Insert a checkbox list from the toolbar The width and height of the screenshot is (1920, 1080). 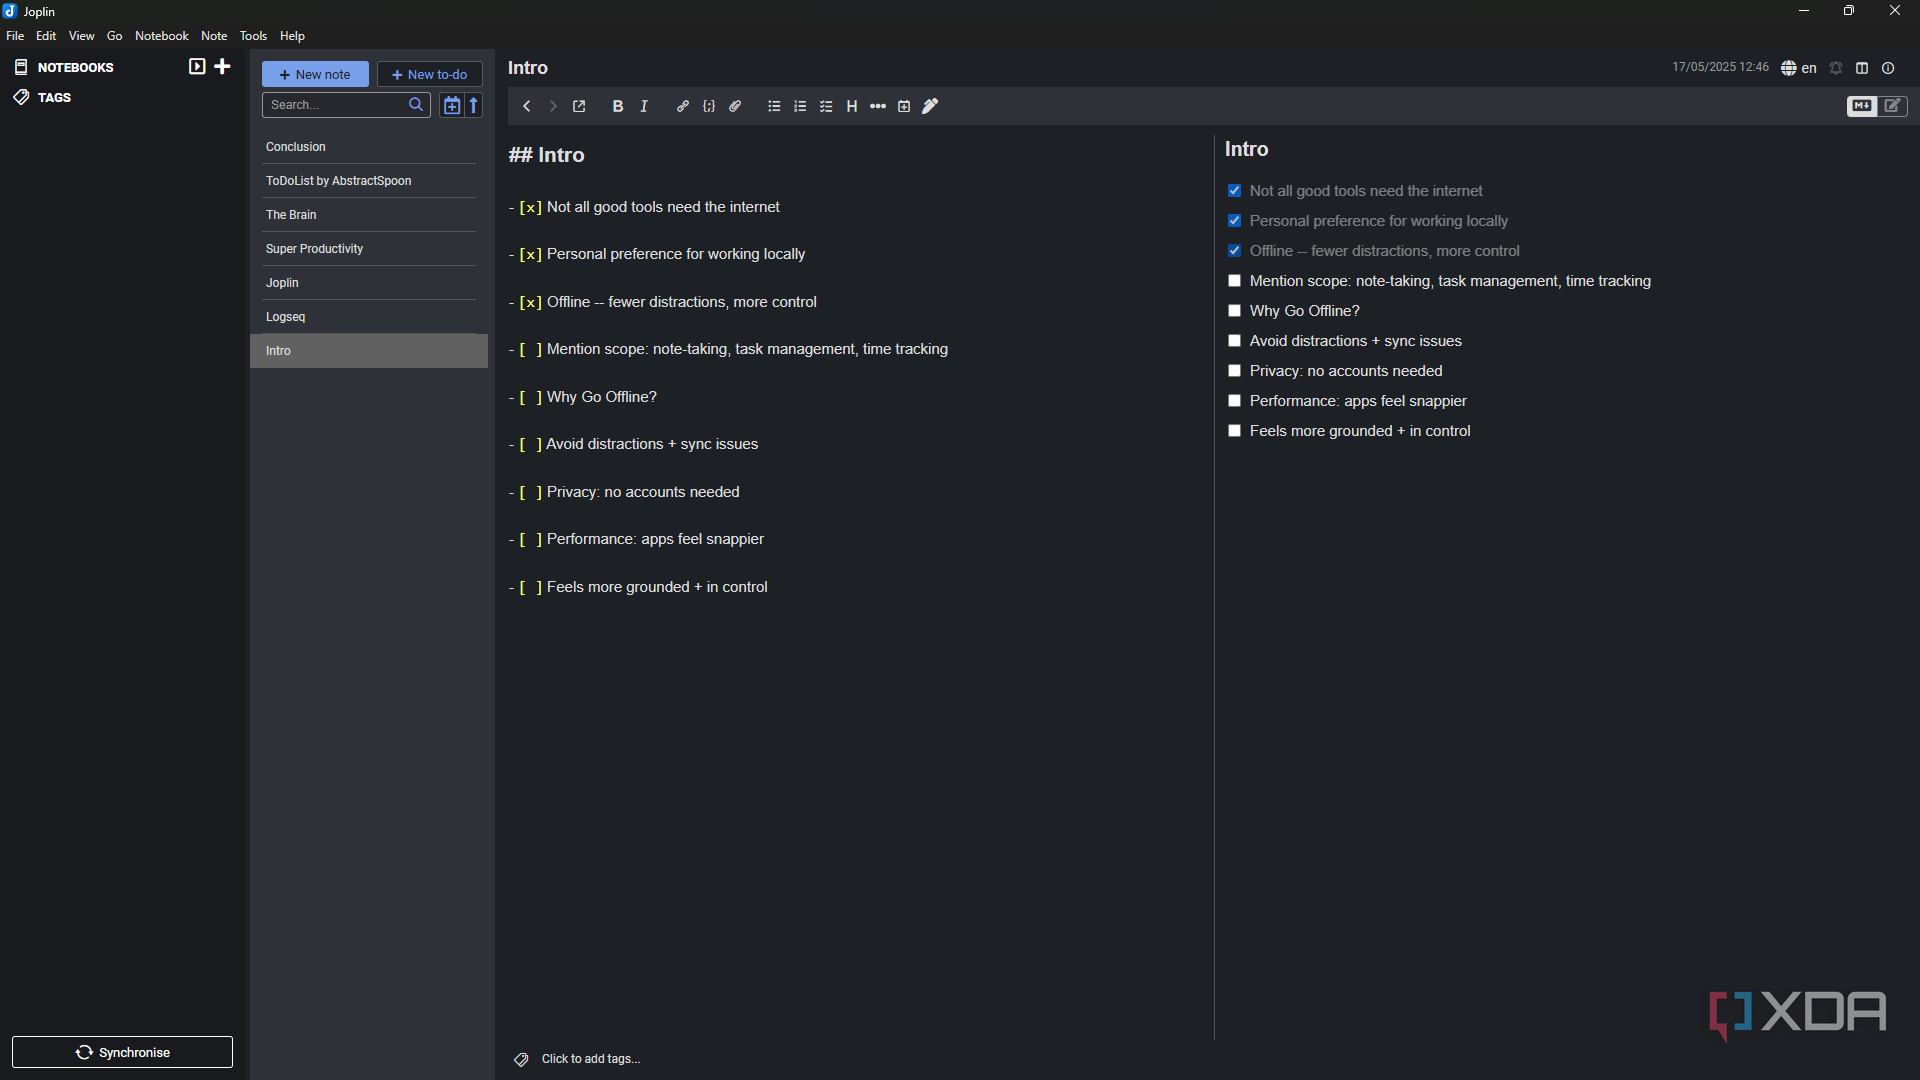826,107
